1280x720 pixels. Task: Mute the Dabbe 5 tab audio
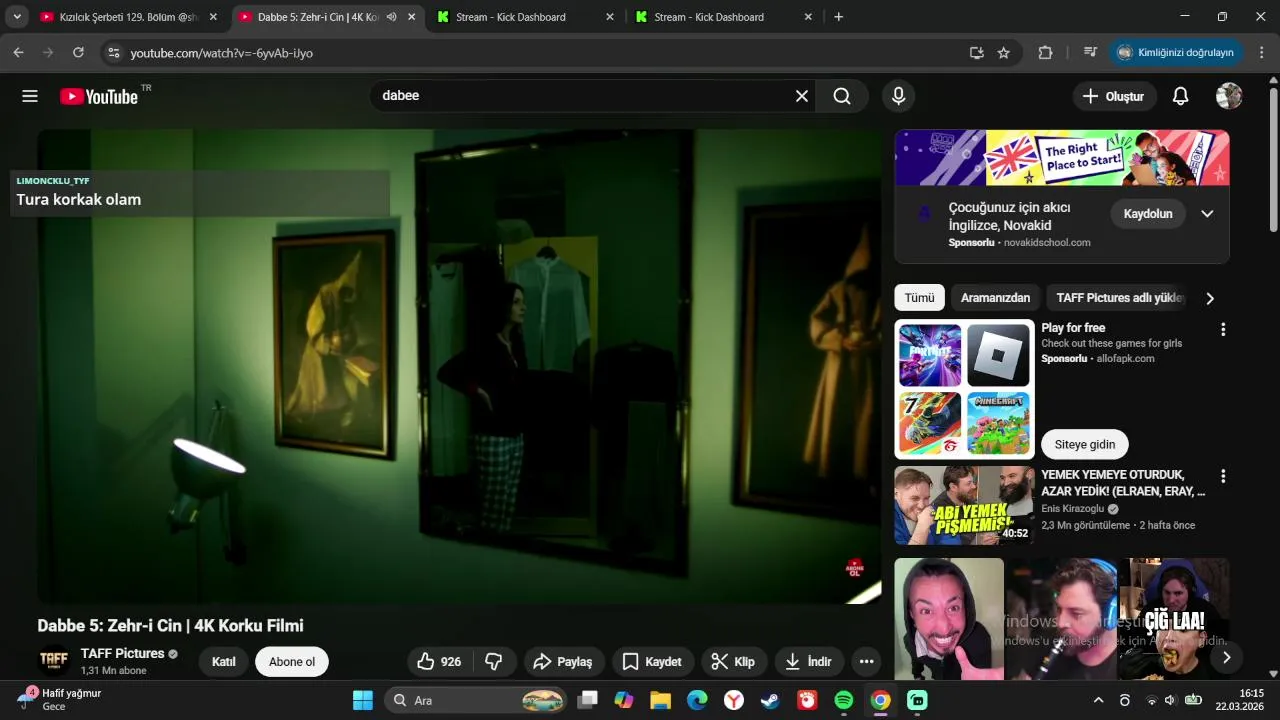(x=392, y=17)
